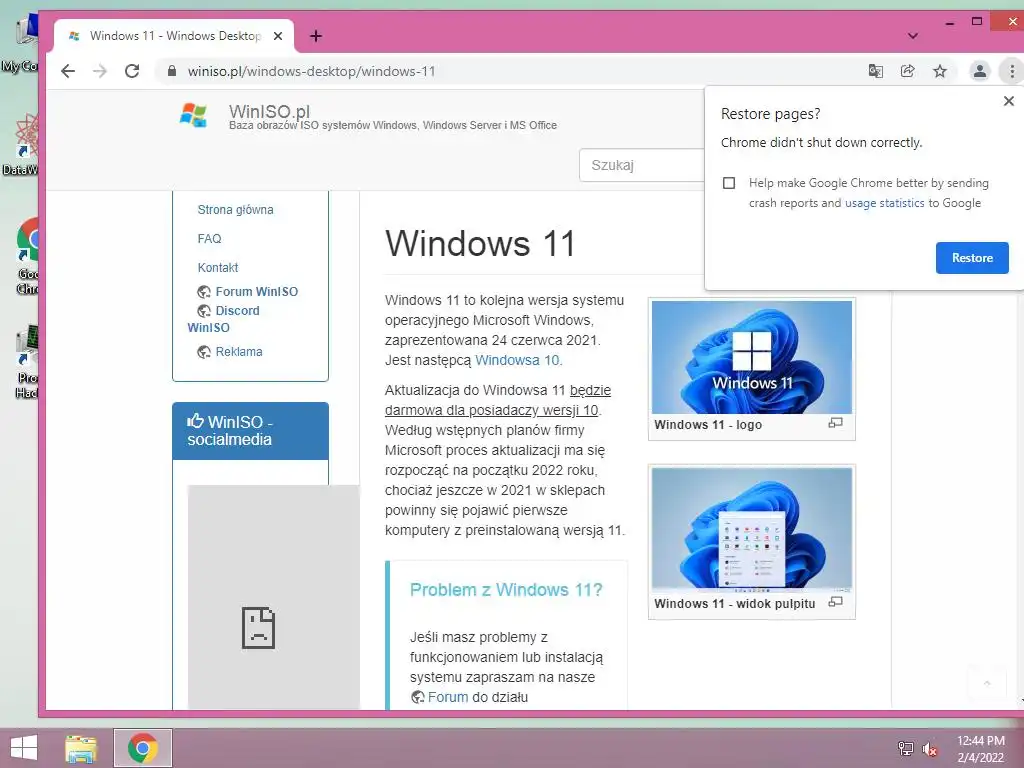This screenshot has height=768, width=1024.
Task: Open the Windows 11 desktop view thumbnail
Action: coord(752,530)
